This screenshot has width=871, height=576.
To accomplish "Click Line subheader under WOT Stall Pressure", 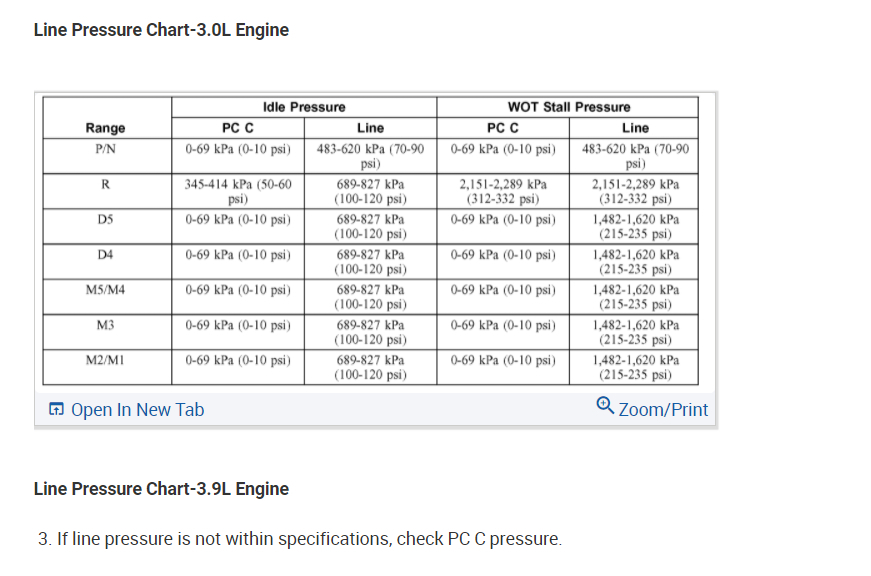I will [635, 128].
